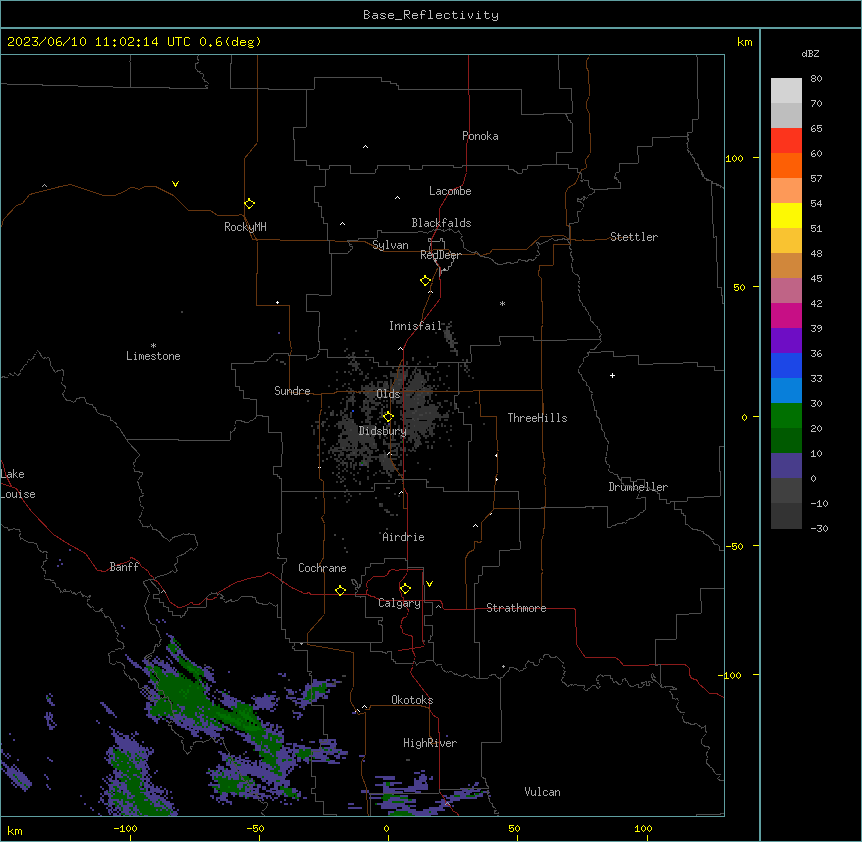862x842 pixels.
Task: Select the orange 60 dBZ color swatch
Action: pos(786,165)
